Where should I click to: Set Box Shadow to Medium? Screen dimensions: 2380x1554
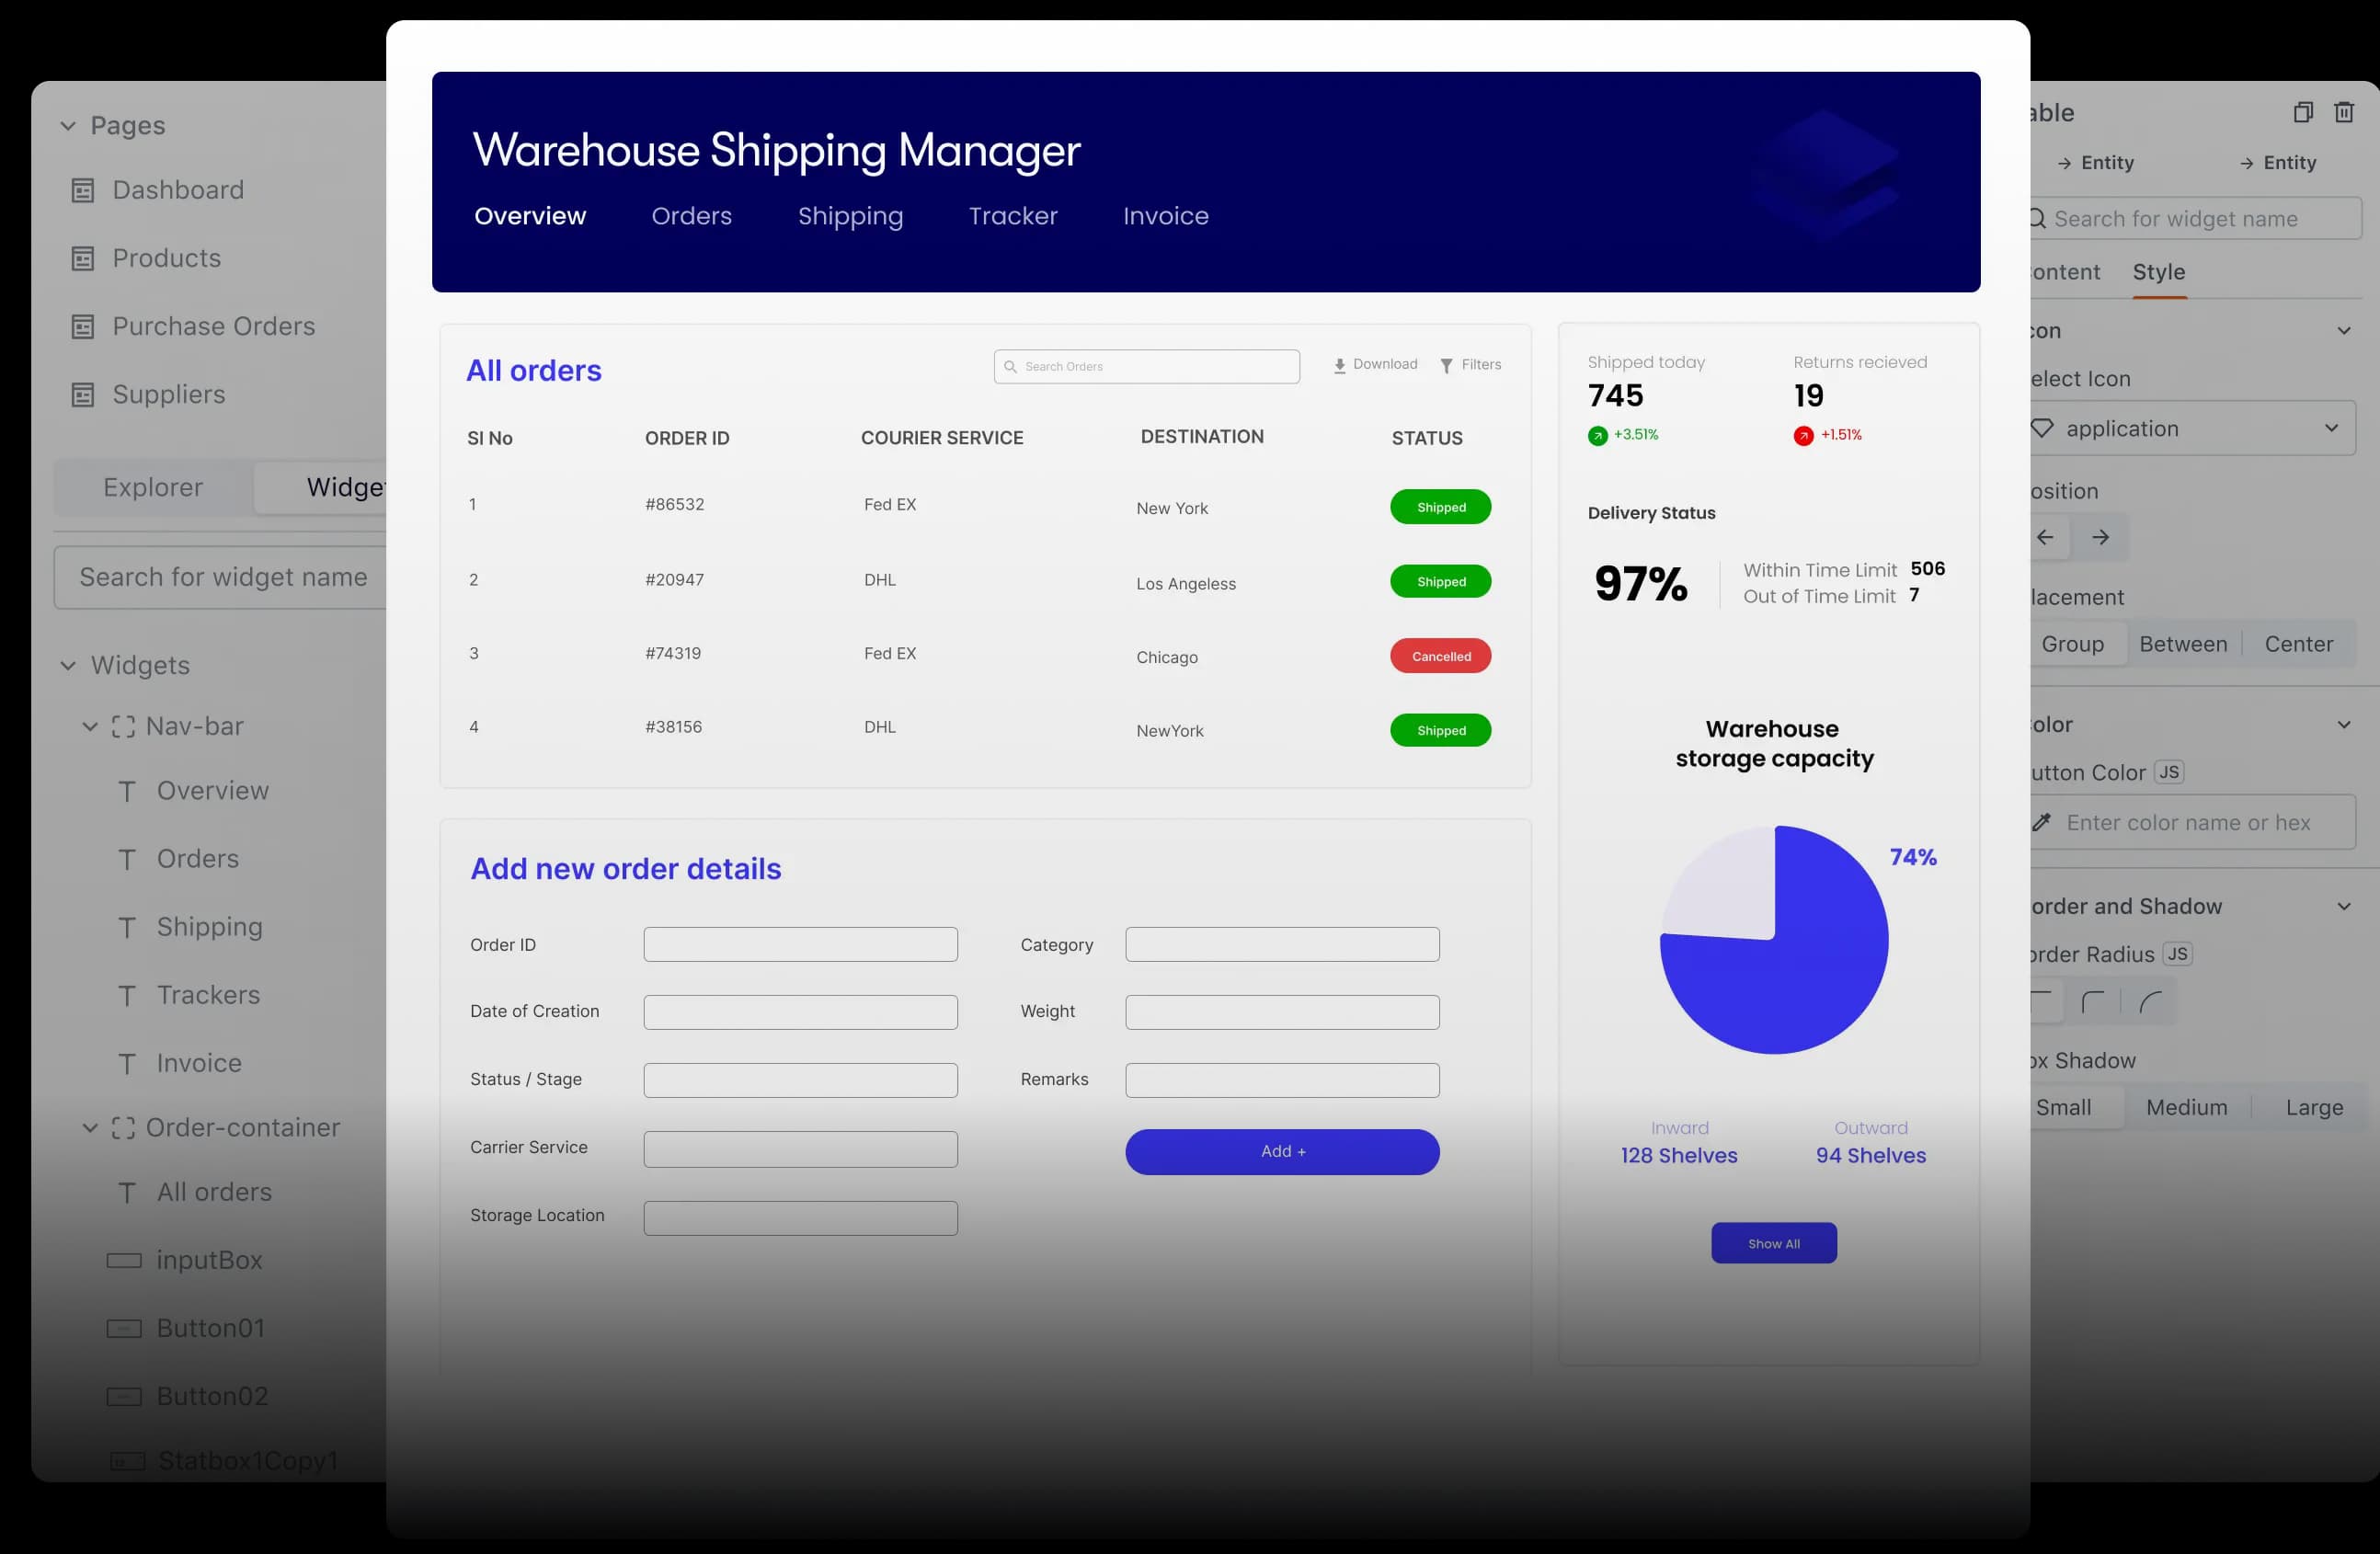2187,1107
